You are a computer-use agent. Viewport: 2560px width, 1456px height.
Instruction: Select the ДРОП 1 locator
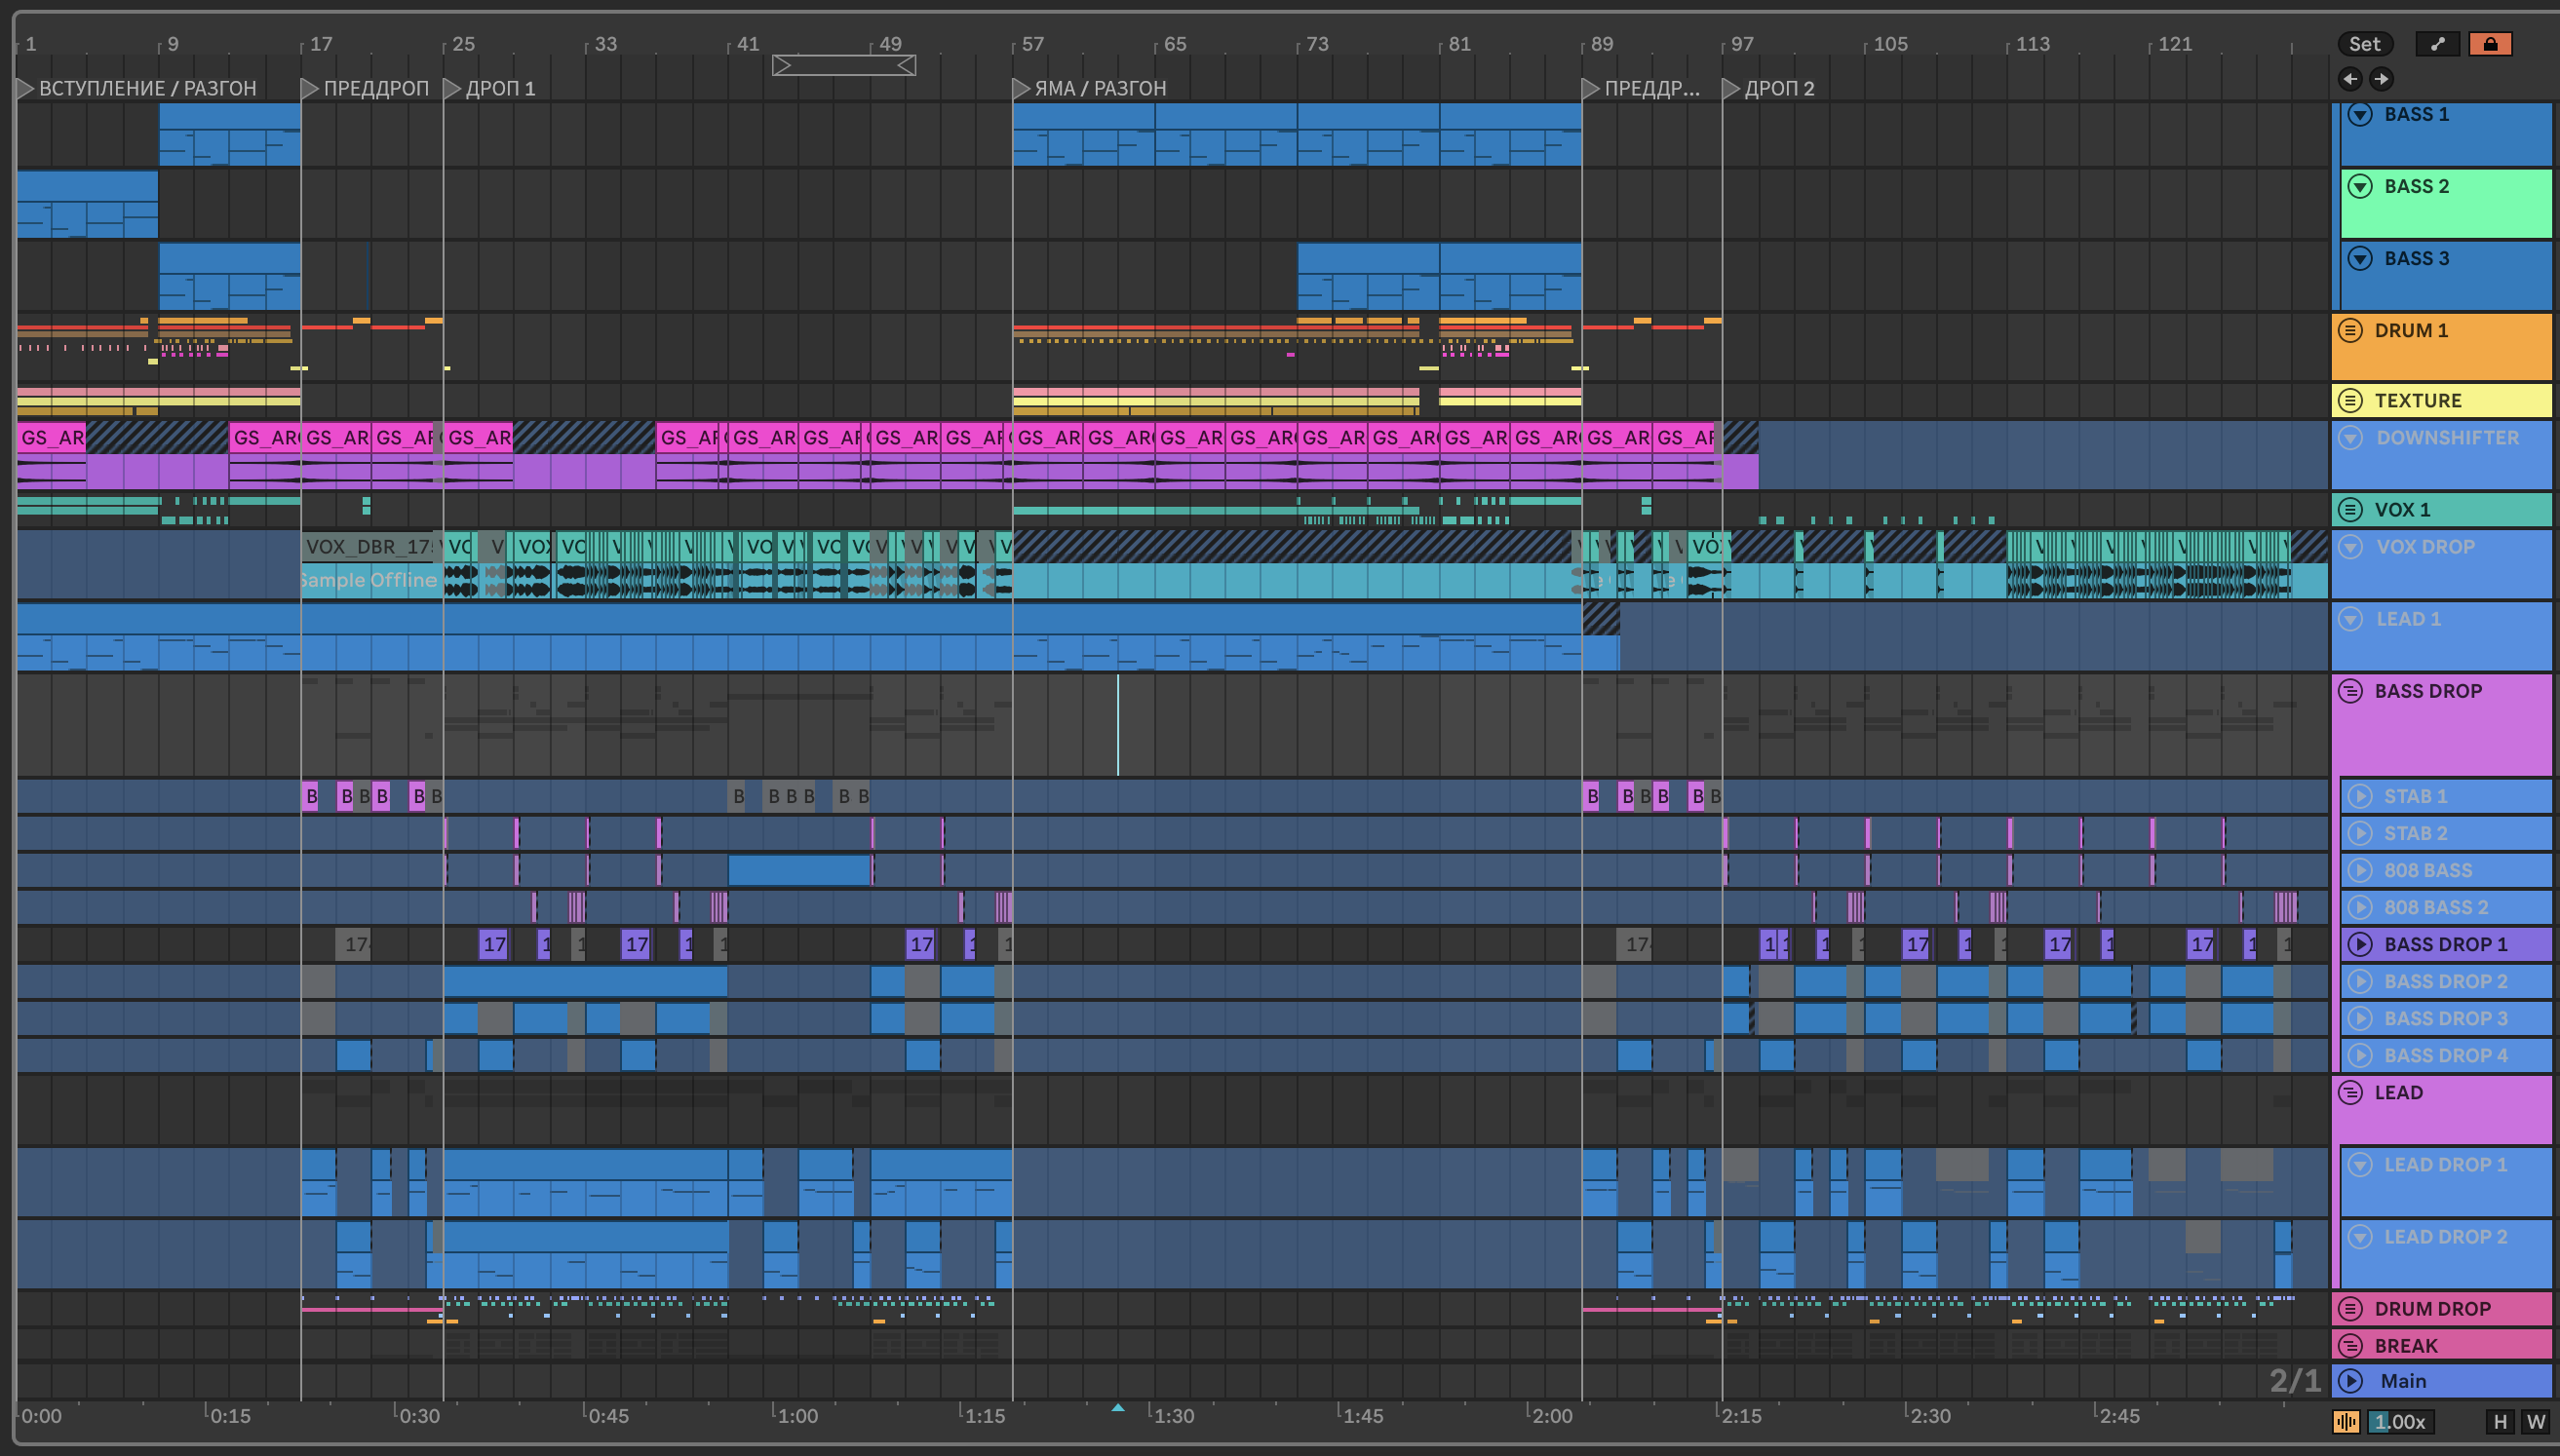coord(490,88)
